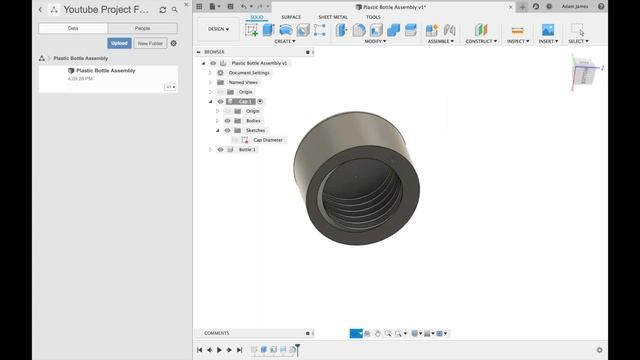Screen dimensions: 640x360
Task: Toggle visibility of top-level Origin folder
Action: pyautogui.click(x=220, y=92)
